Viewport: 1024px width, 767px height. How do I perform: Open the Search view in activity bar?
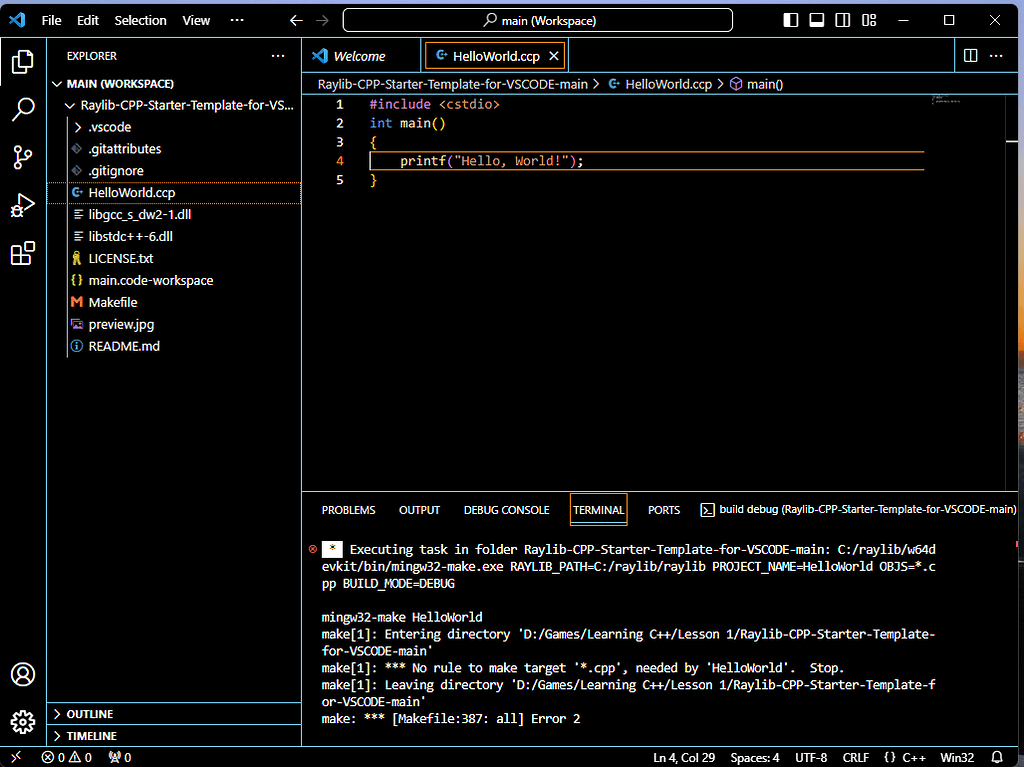(x=22, y=109)
